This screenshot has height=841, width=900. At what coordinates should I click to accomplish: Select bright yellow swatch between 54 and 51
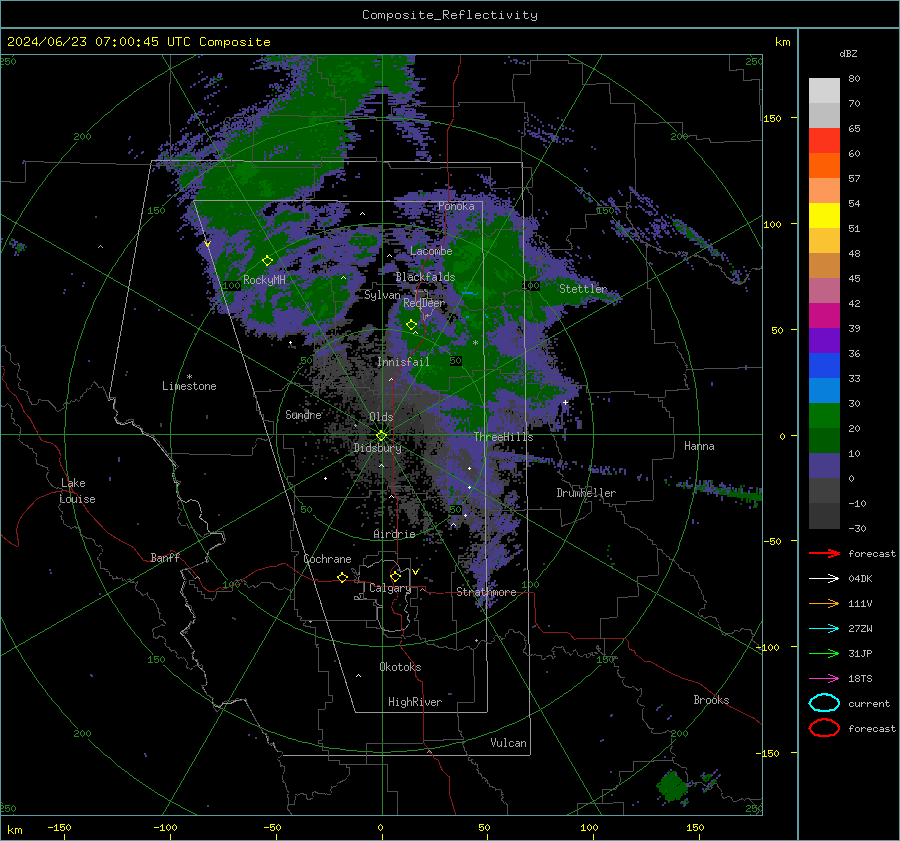point(824,216)
